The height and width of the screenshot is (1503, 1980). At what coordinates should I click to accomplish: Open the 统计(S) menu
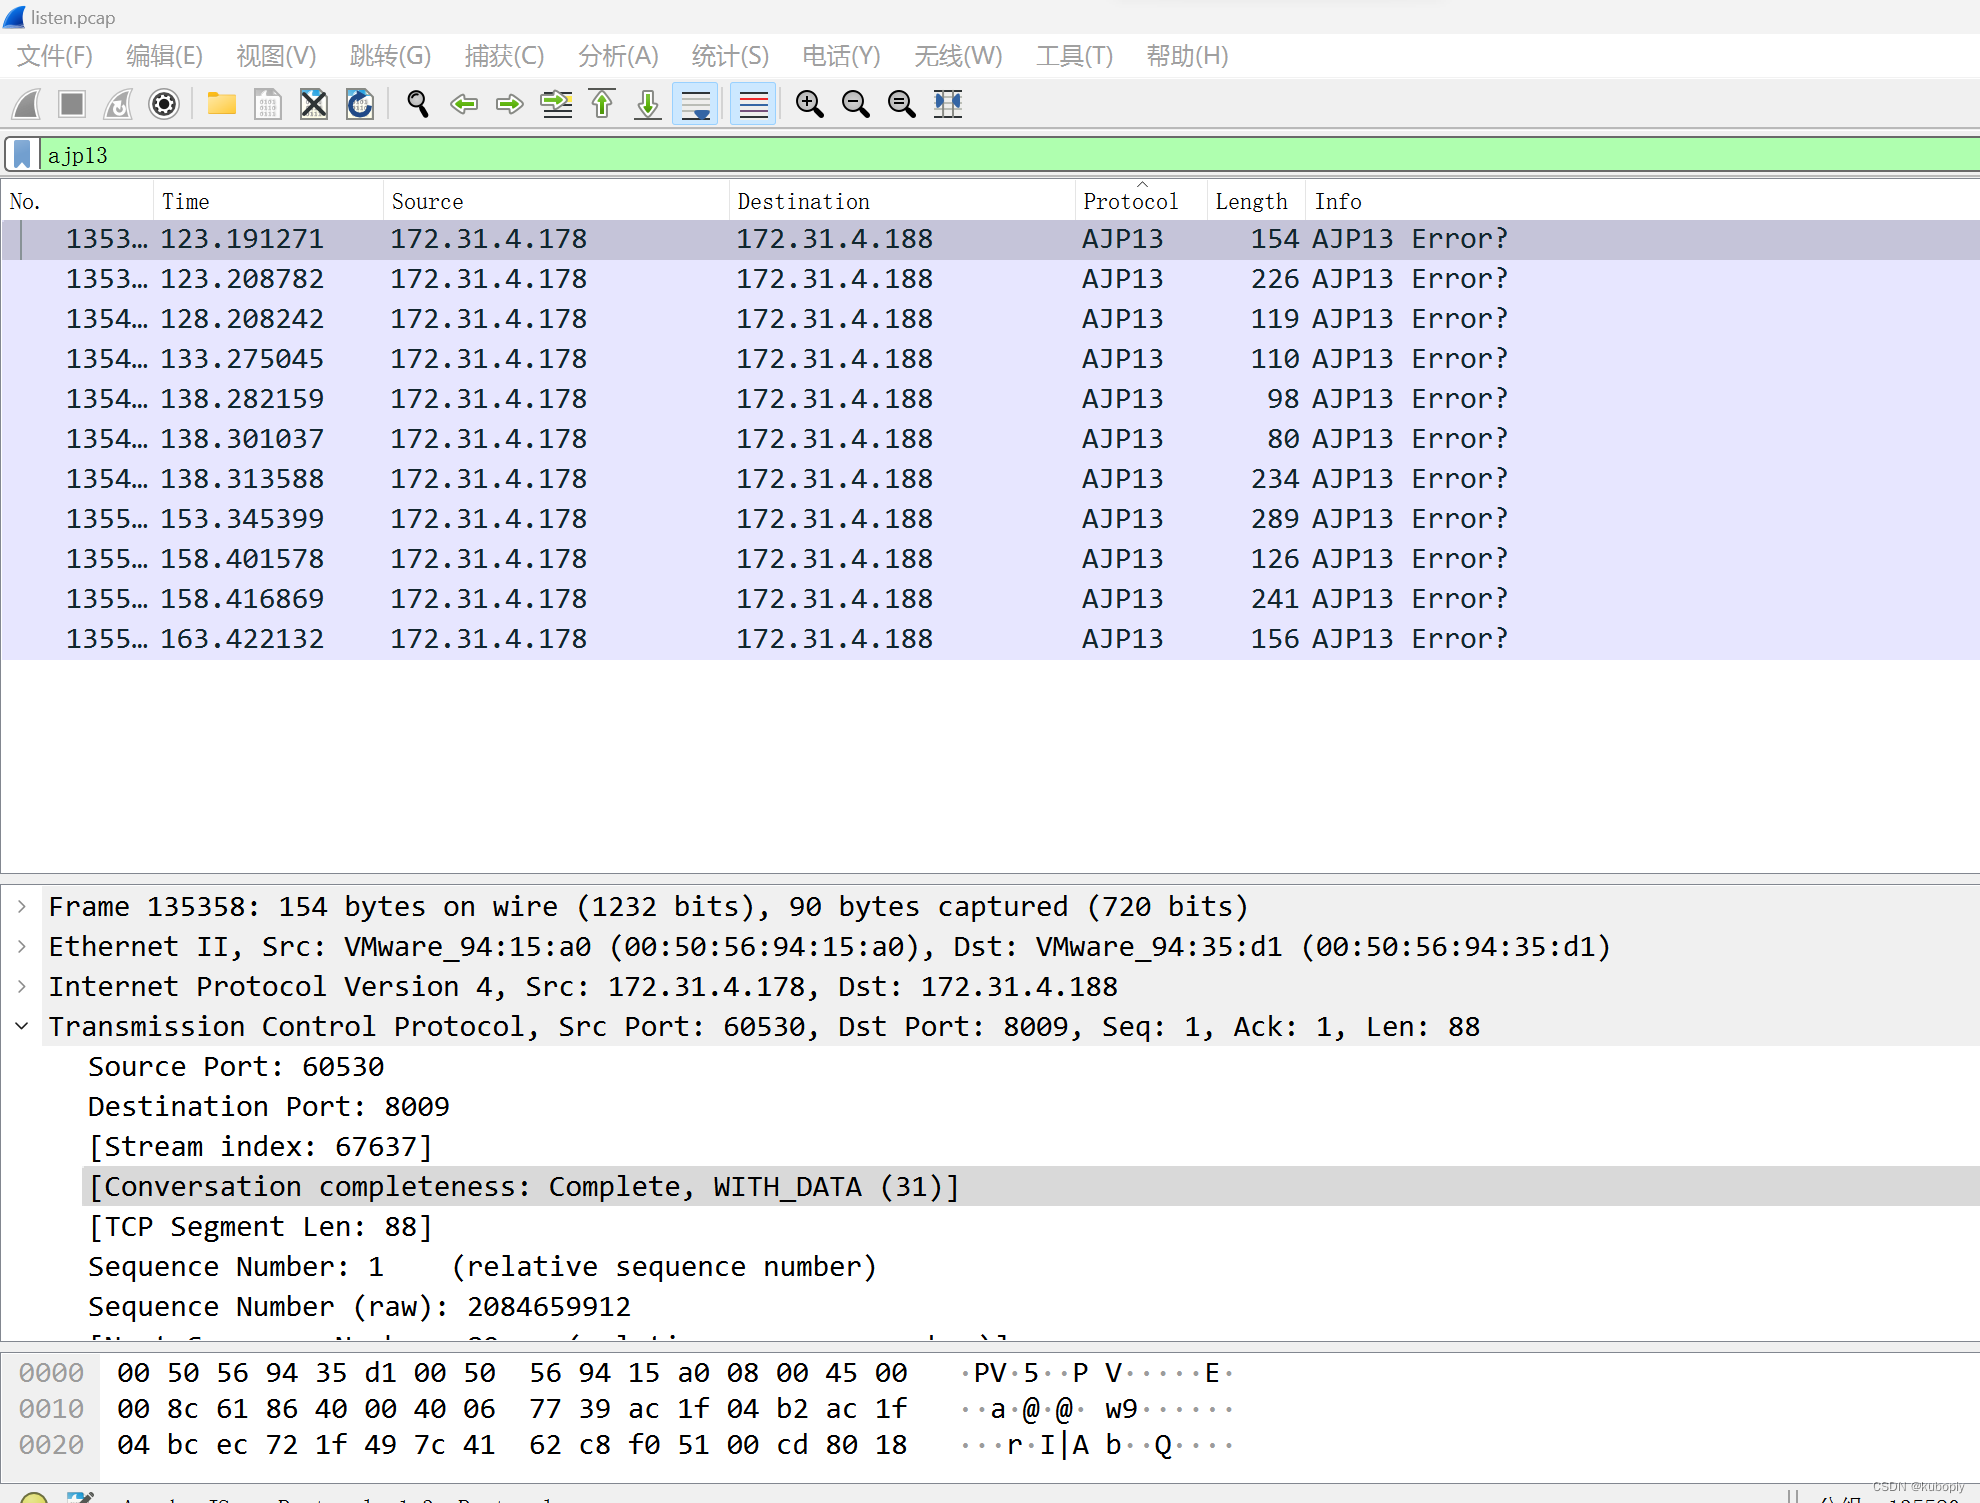[730, 56]
